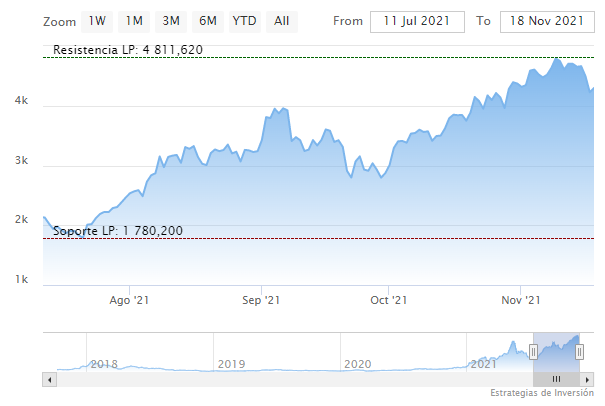Viewport: 605px width, 406px height.
Task: Click 2019 area in the navigator
Action: [x=231, y=364]
